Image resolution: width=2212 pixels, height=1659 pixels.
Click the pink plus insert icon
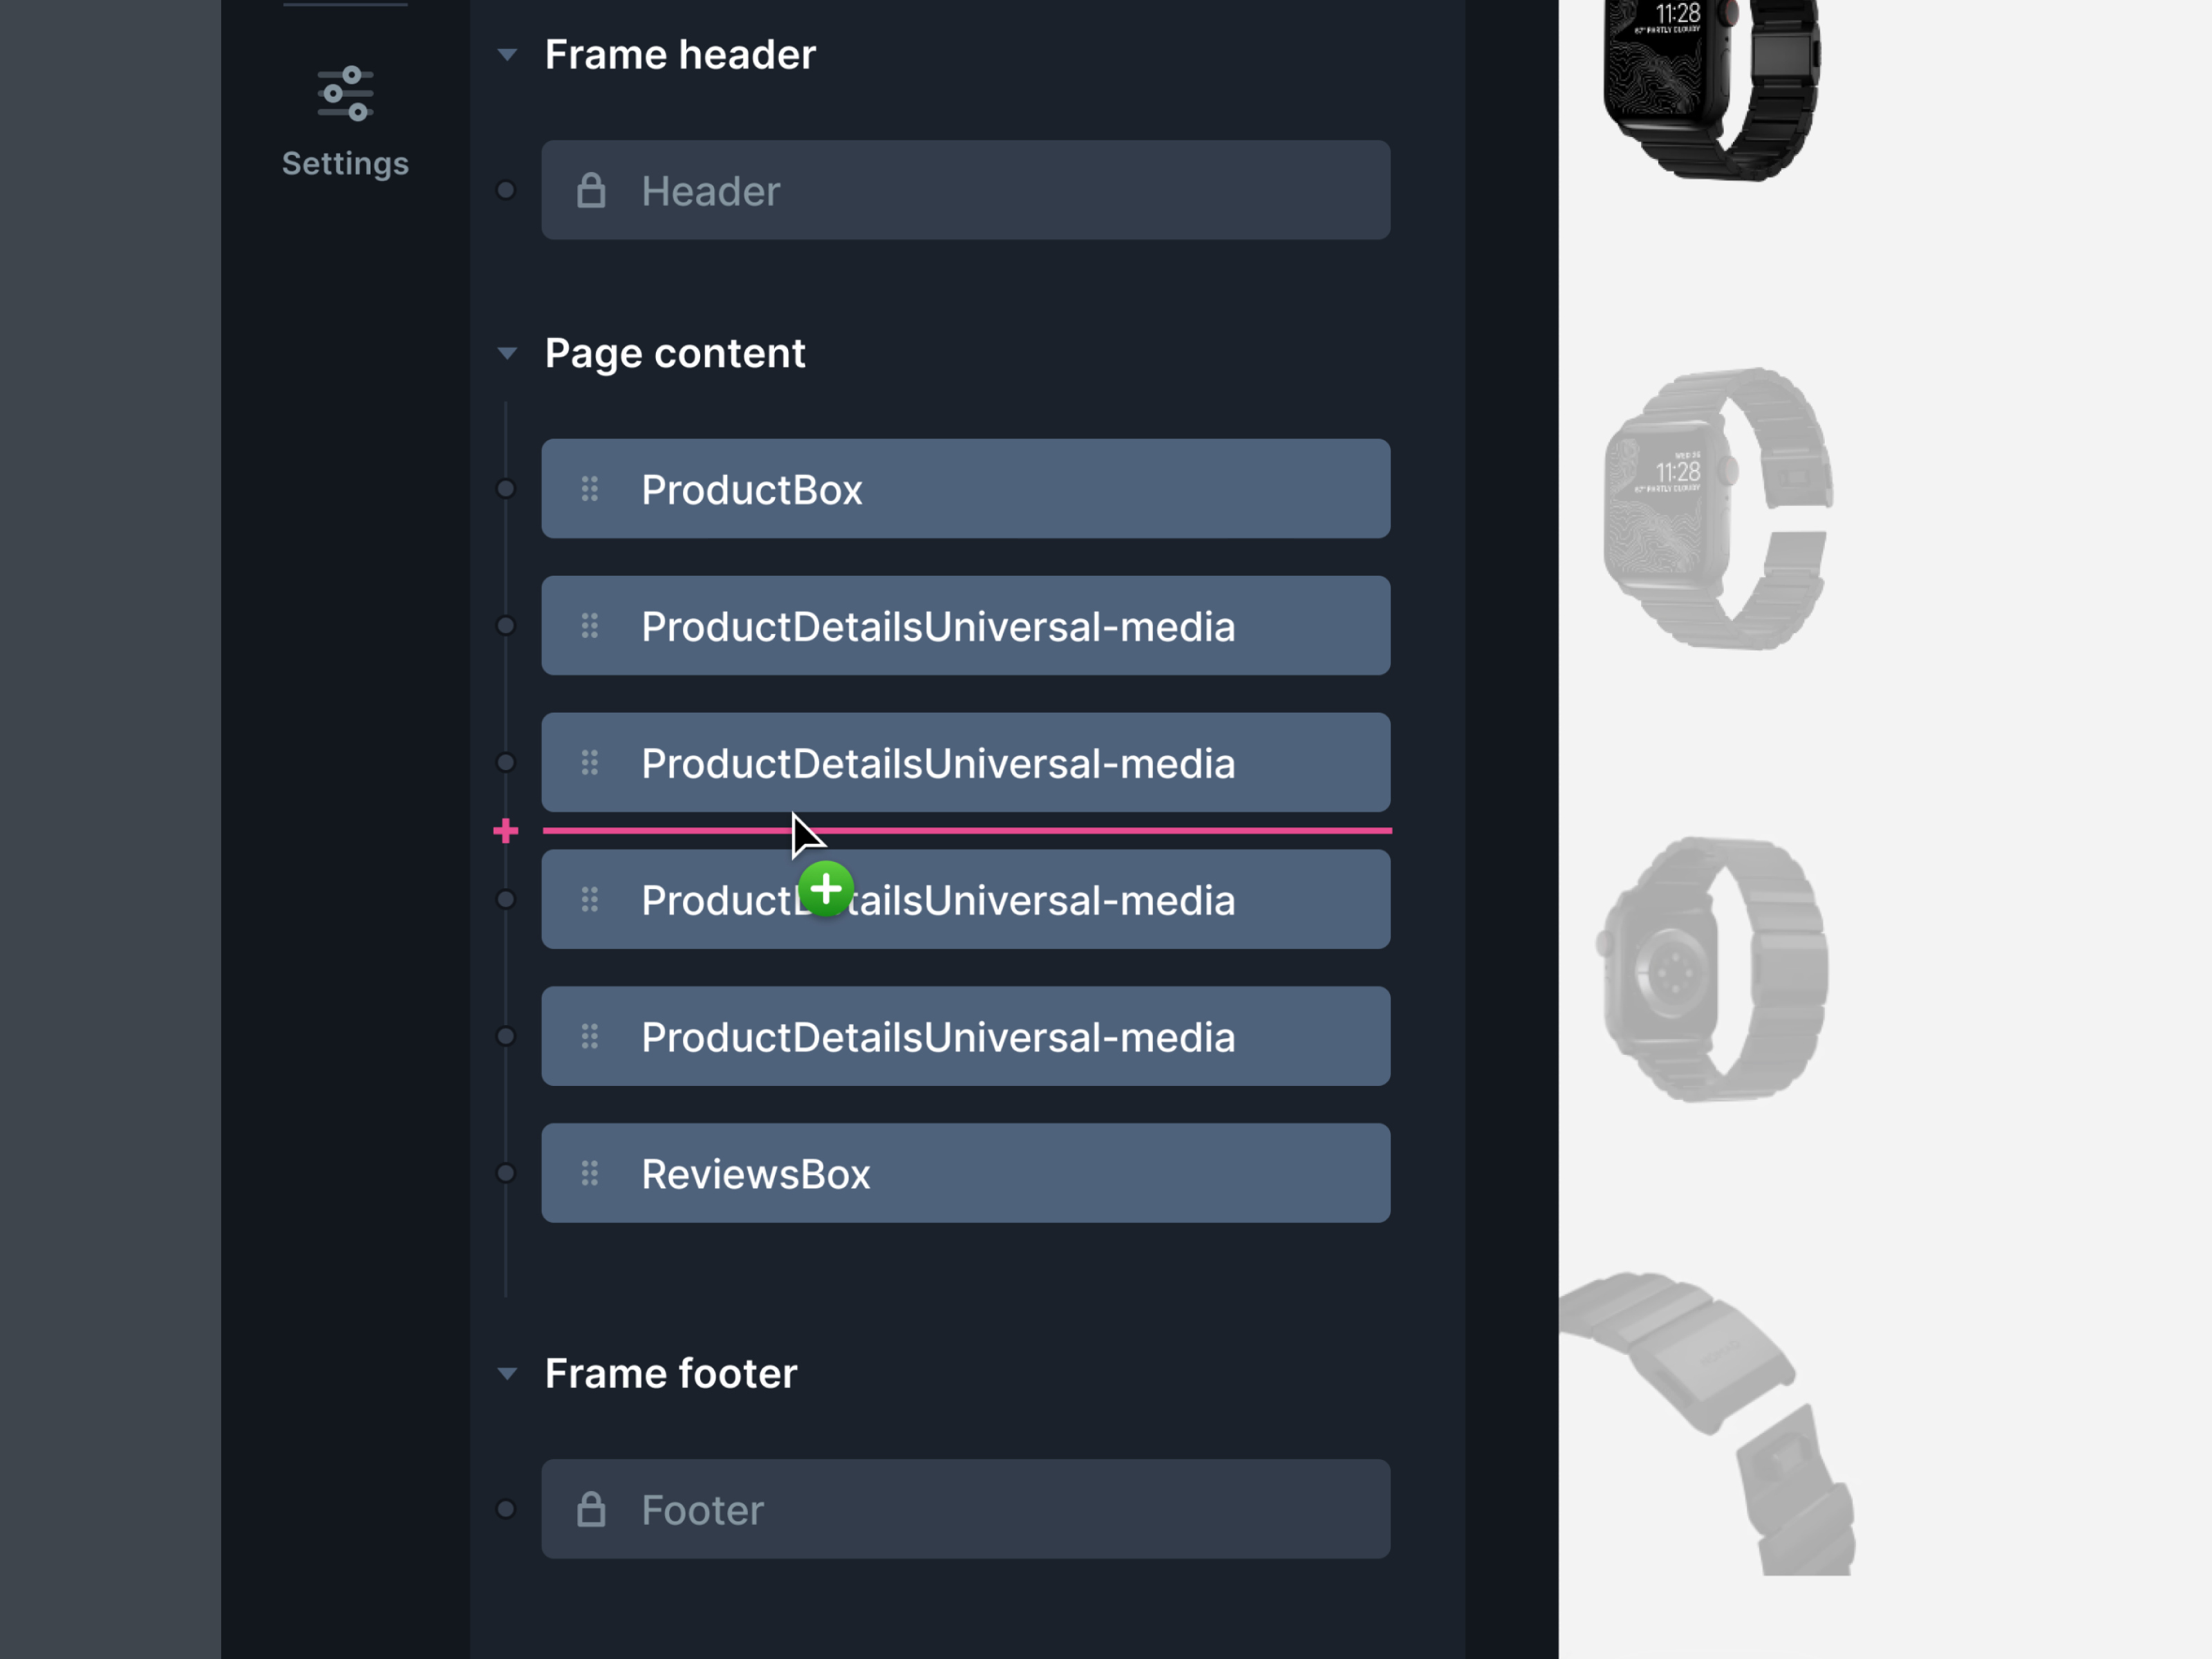pyautogui.click(x=506, y=830)
